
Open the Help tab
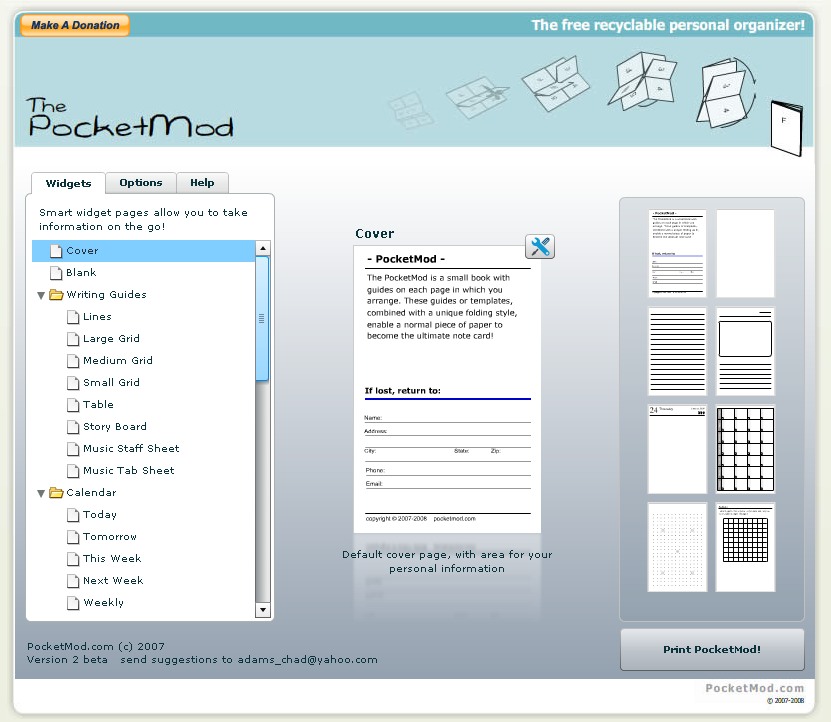point(202,183)
